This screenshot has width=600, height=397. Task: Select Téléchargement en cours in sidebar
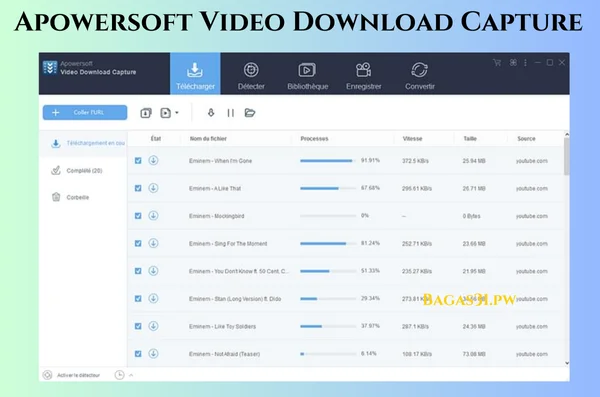(83, 143)
